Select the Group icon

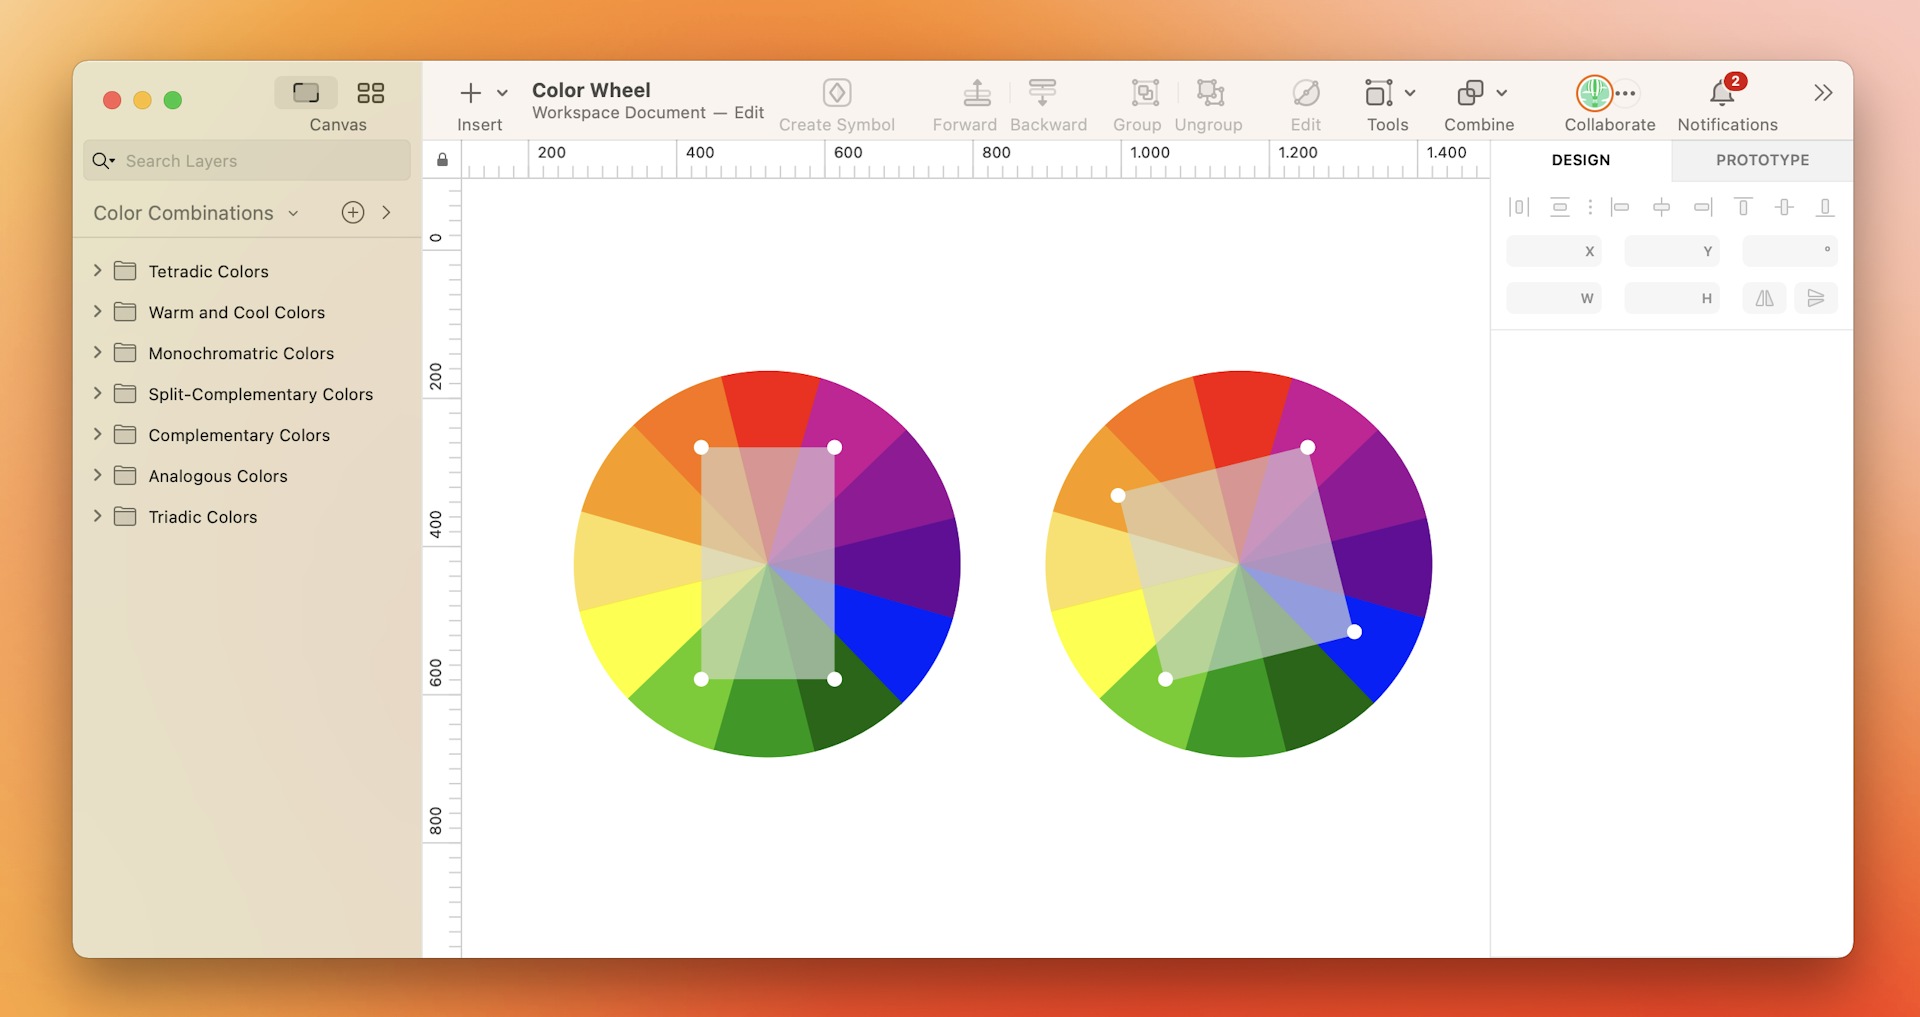[x=1143, y=92]
